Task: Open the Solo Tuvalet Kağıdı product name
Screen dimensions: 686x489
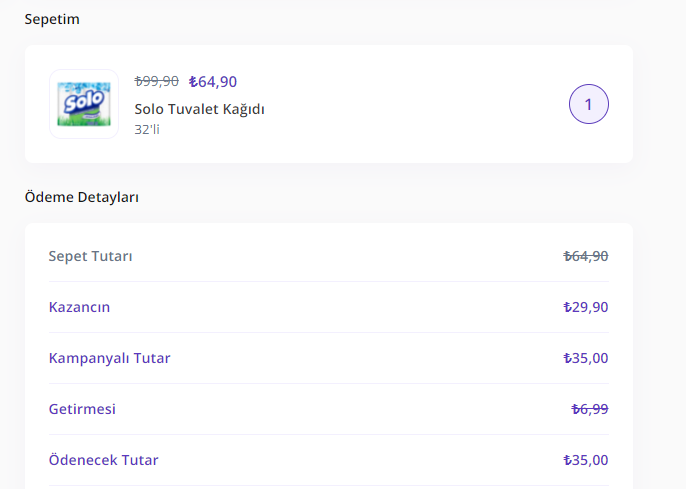Action: (x=199, y=109)
